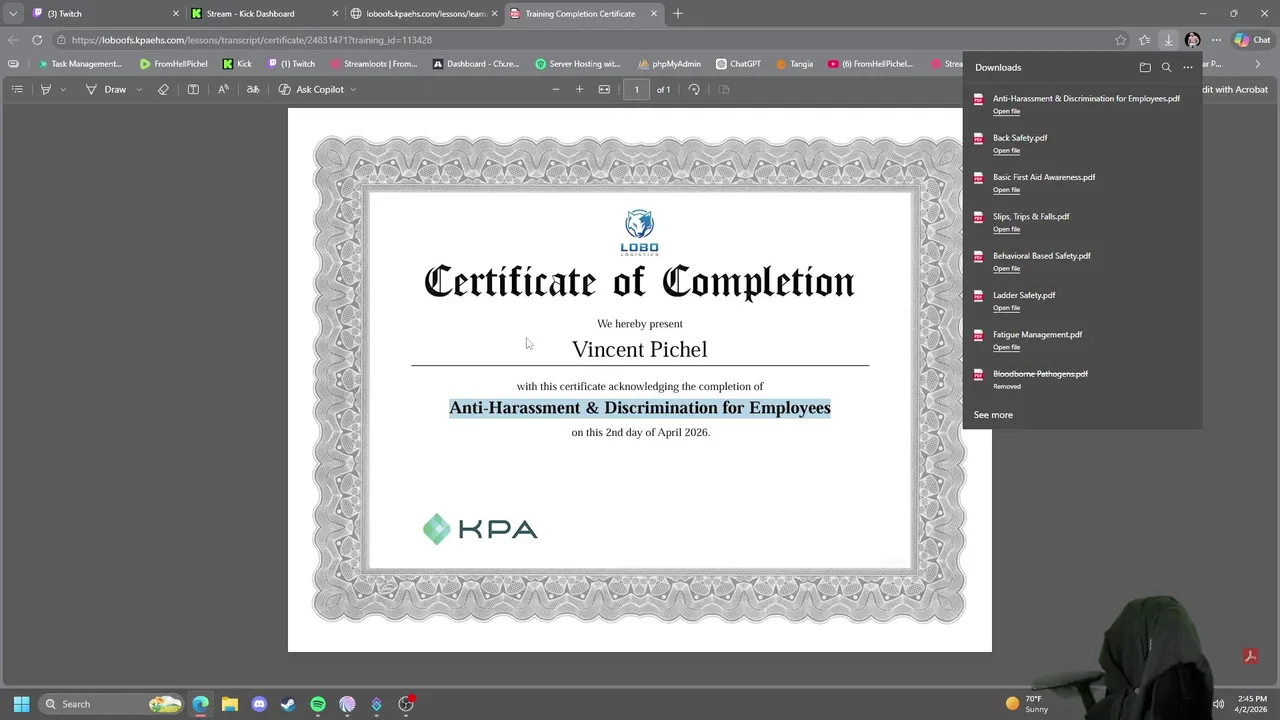The image size is (1280, 720).
Task: Click the taskbar Search box
Action: (x=112, y=704)
